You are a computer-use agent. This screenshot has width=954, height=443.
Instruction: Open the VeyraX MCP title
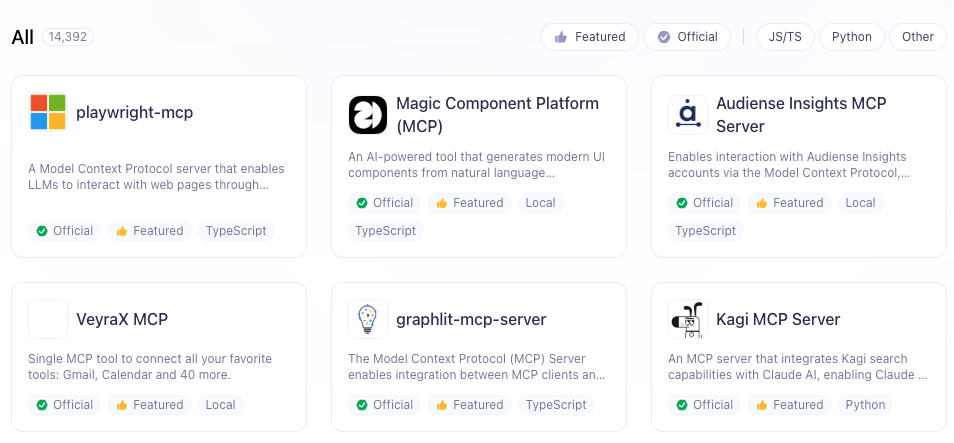pos(122,319)
